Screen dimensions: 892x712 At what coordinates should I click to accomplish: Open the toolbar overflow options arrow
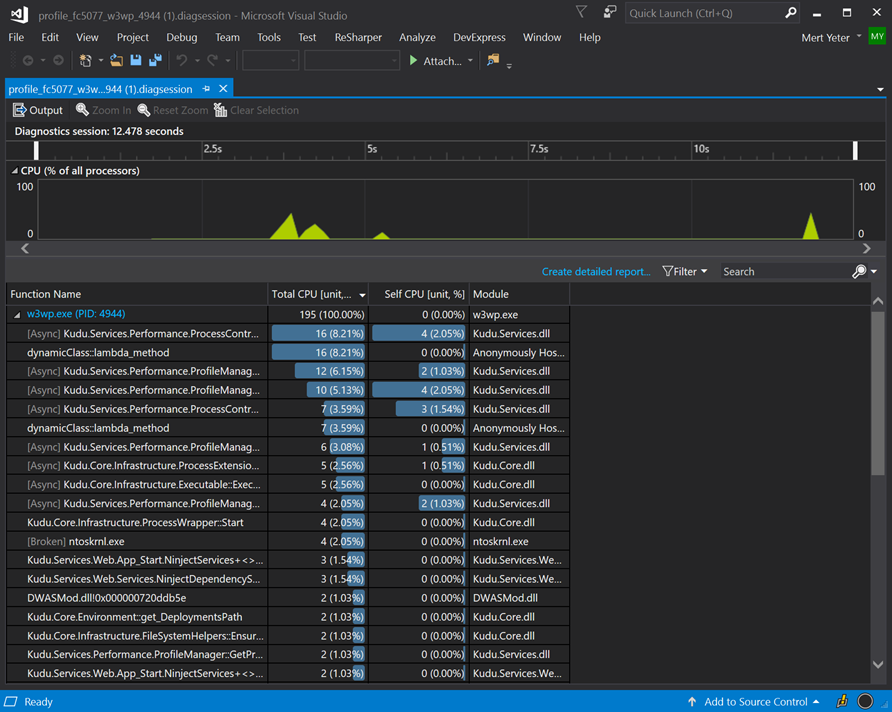pyautogui.click(x=509, y=65)
